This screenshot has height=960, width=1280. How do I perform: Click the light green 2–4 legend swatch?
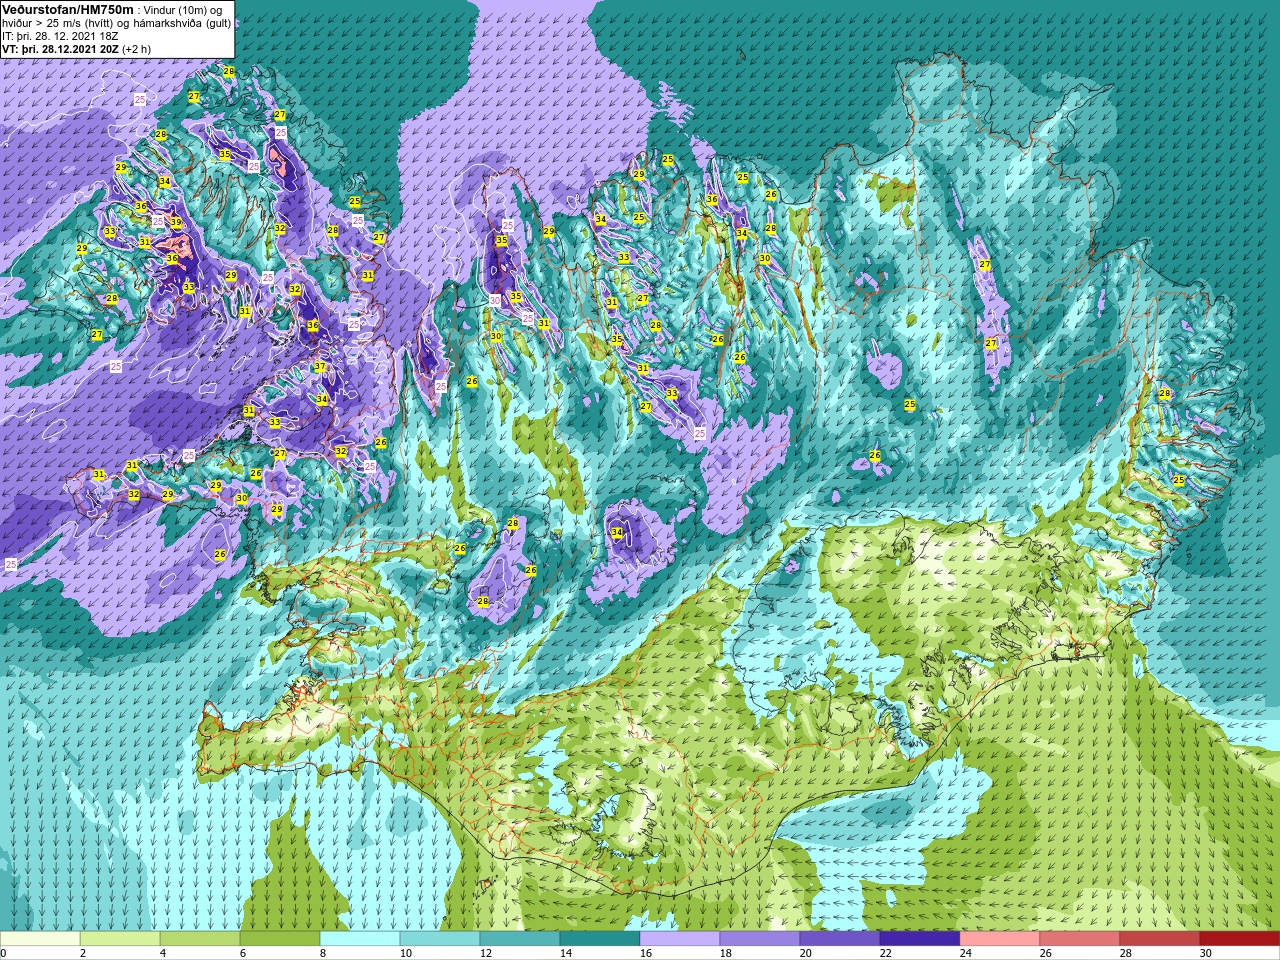(120, 939)
